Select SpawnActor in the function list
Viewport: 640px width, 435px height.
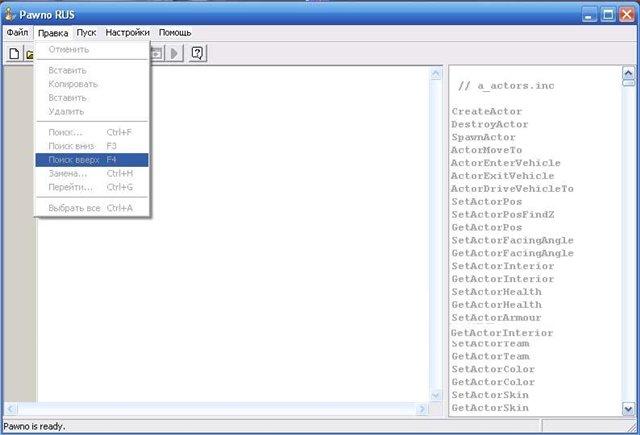[484, 137]
